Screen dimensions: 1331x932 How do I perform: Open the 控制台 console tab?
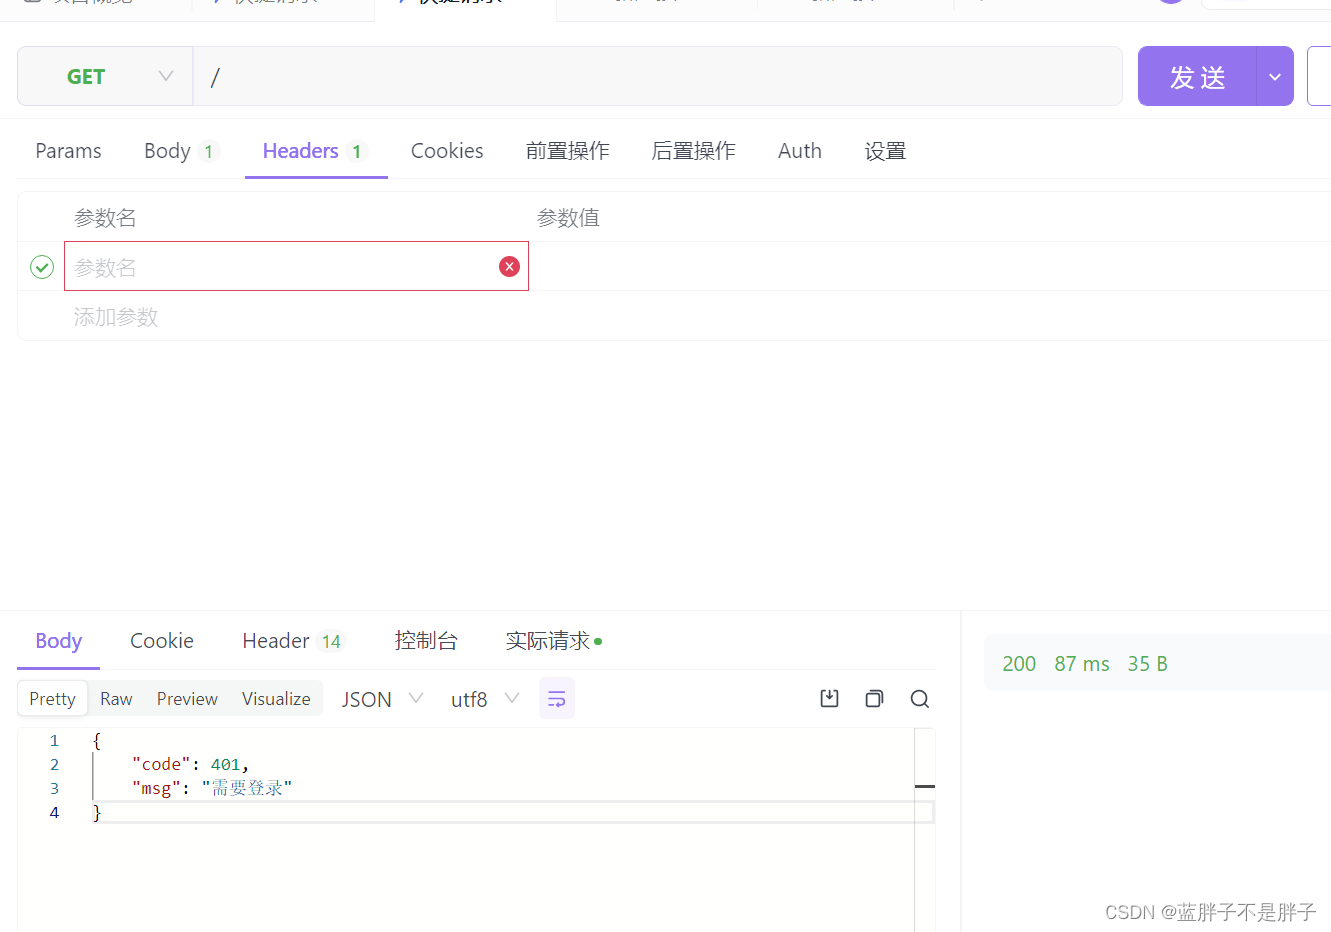click(x=426, y=641)
